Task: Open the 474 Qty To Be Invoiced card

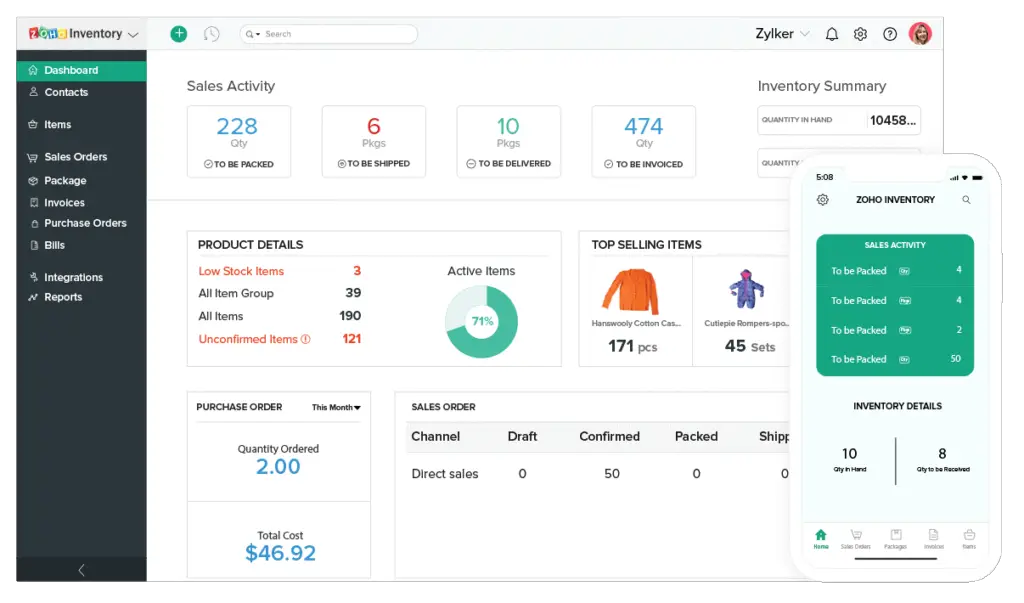Action: (644, 142)
